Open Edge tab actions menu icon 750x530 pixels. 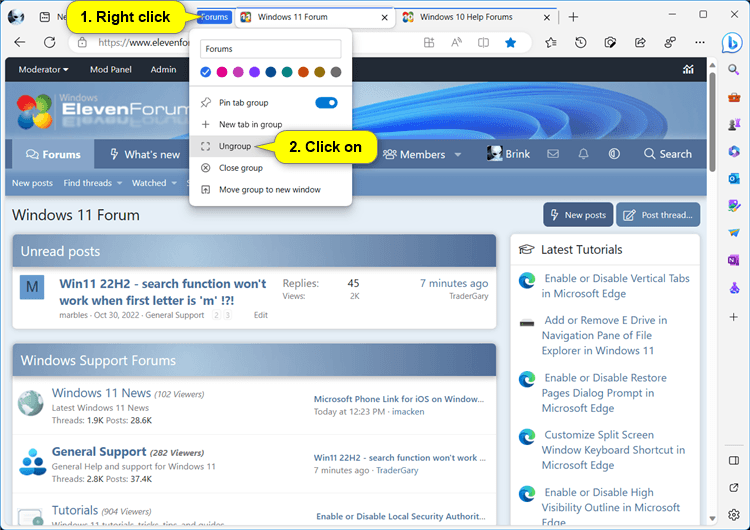coord(44,17)
